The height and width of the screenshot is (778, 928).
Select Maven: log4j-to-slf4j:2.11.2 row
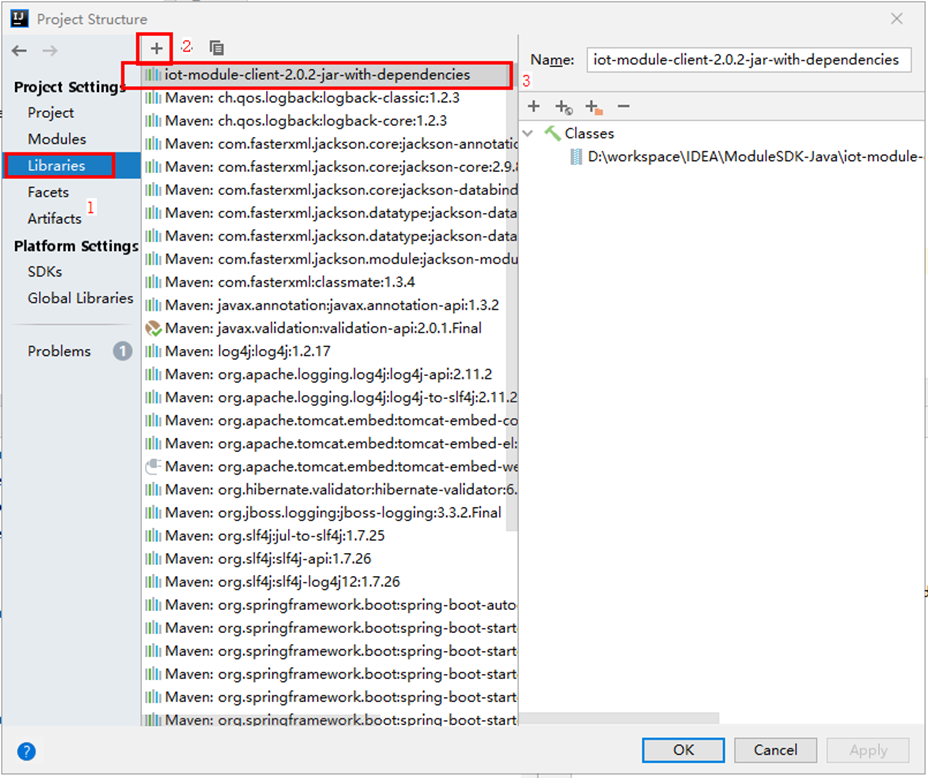click(330, 398)
